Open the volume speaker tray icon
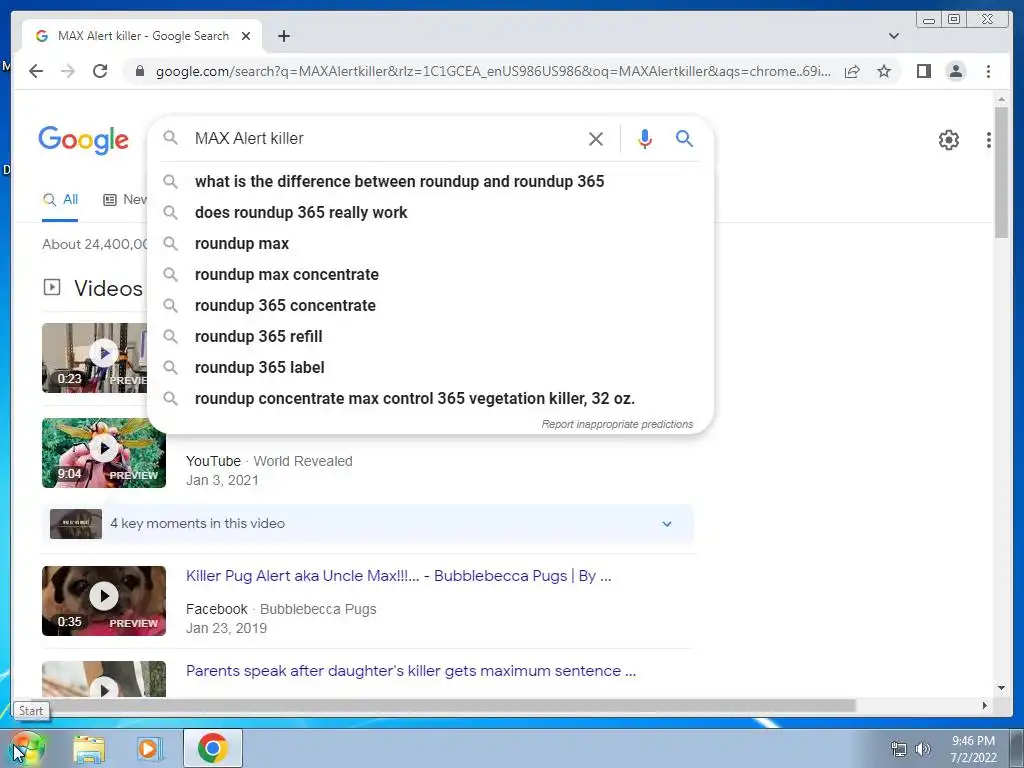1024x768 pixels. (x=923, y=749)
